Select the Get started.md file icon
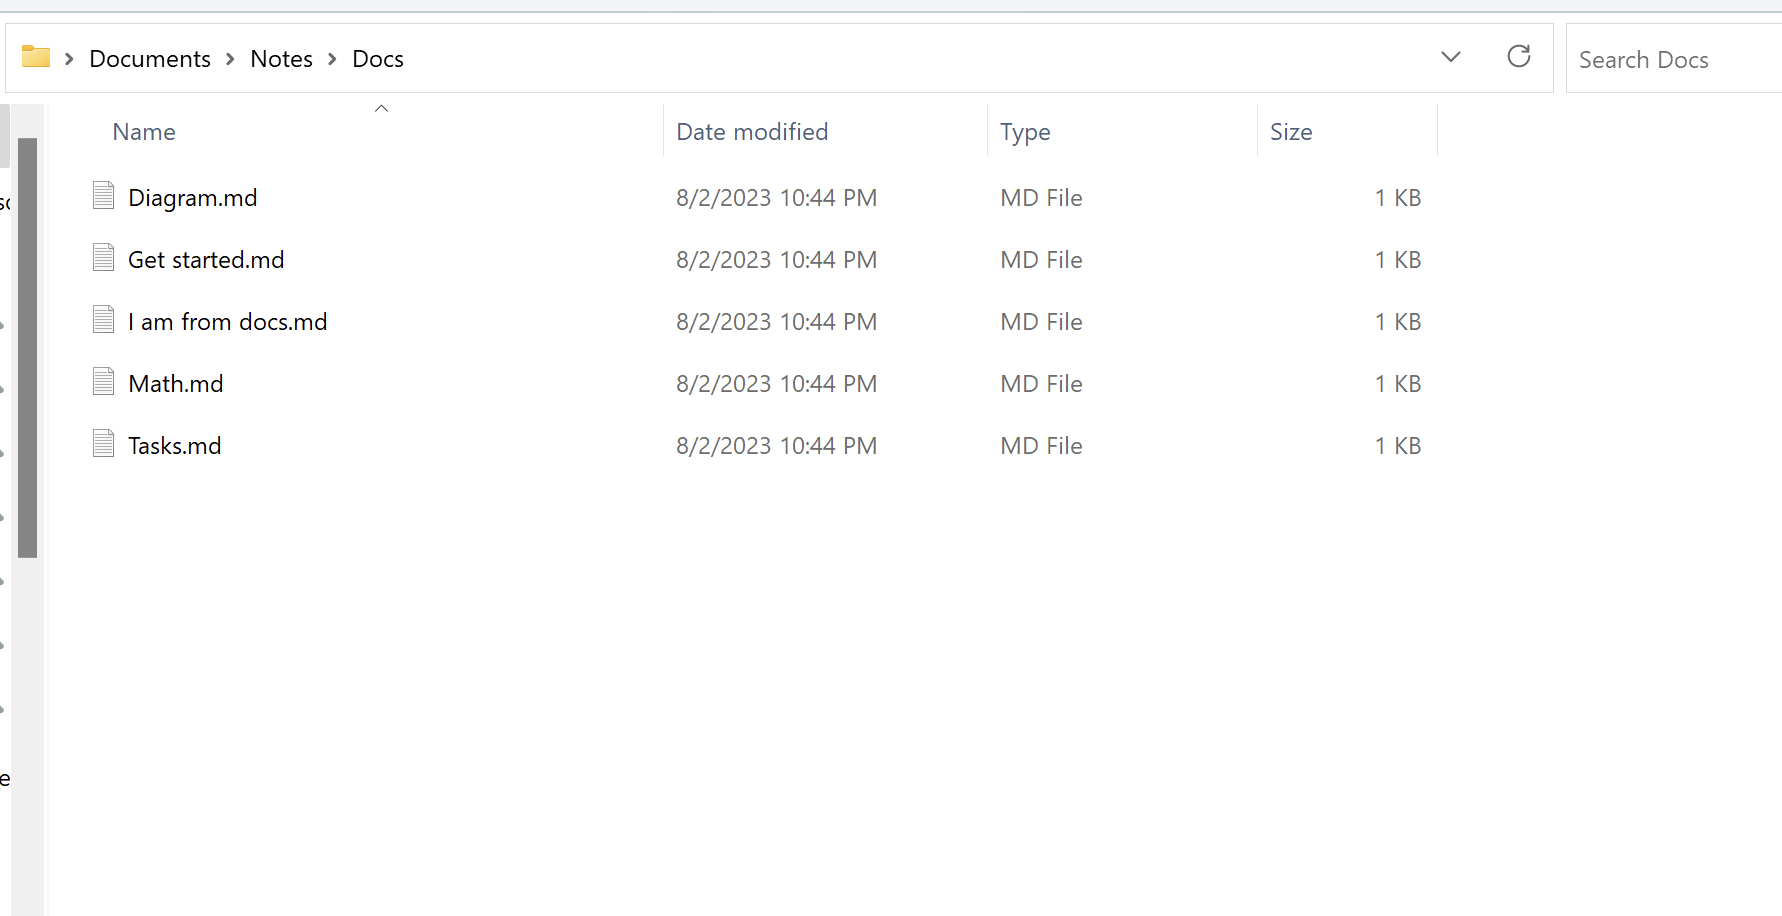This screenshot has width=1782, height=916. [x=103, y=258]
